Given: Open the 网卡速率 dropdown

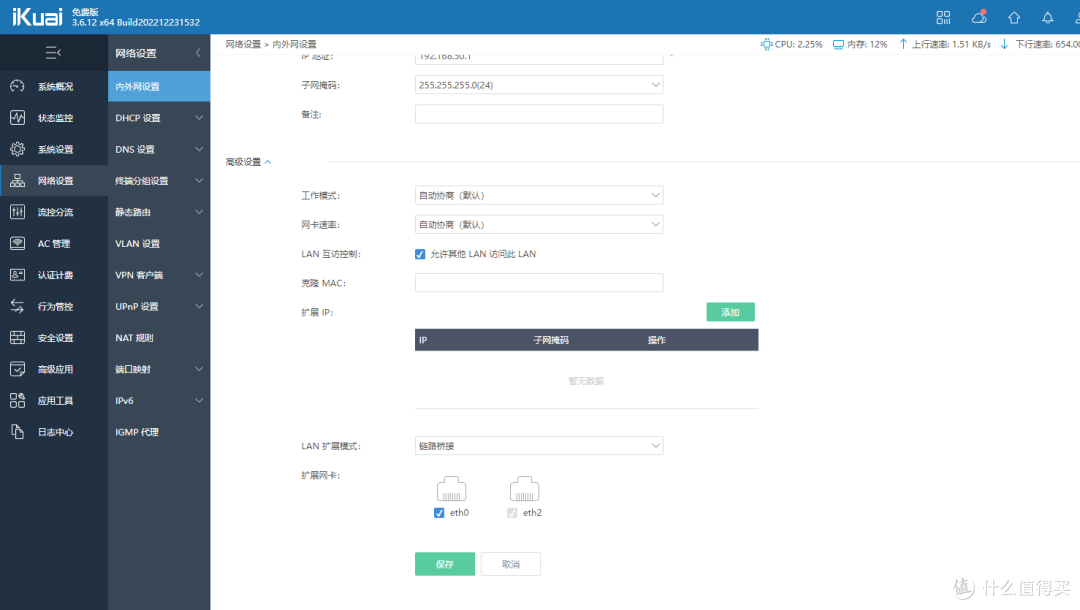Looking at the screenshot, I should point(539,224).
